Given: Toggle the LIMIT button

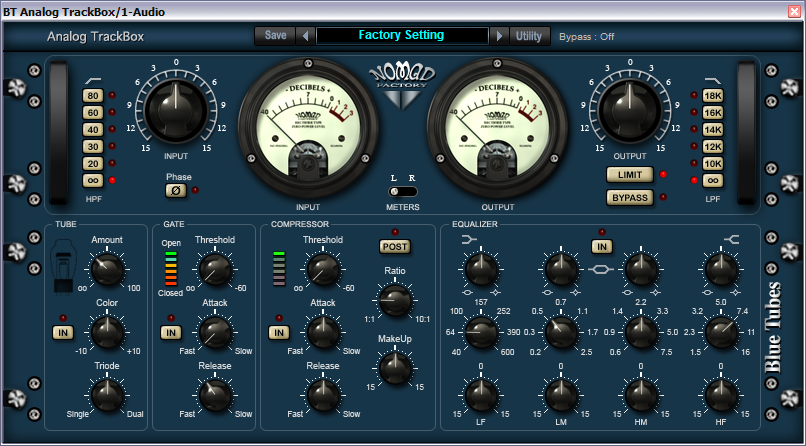Looking at the screenshot, I should [x=630, y=175].
